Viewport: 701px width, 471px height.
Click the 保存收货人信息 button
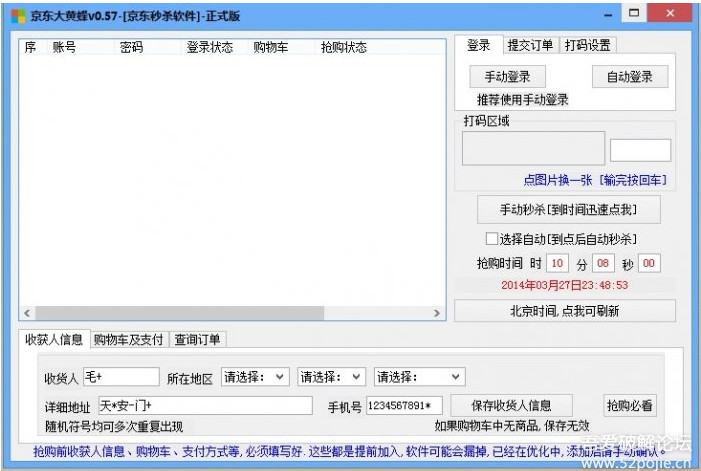coord(511,405)
